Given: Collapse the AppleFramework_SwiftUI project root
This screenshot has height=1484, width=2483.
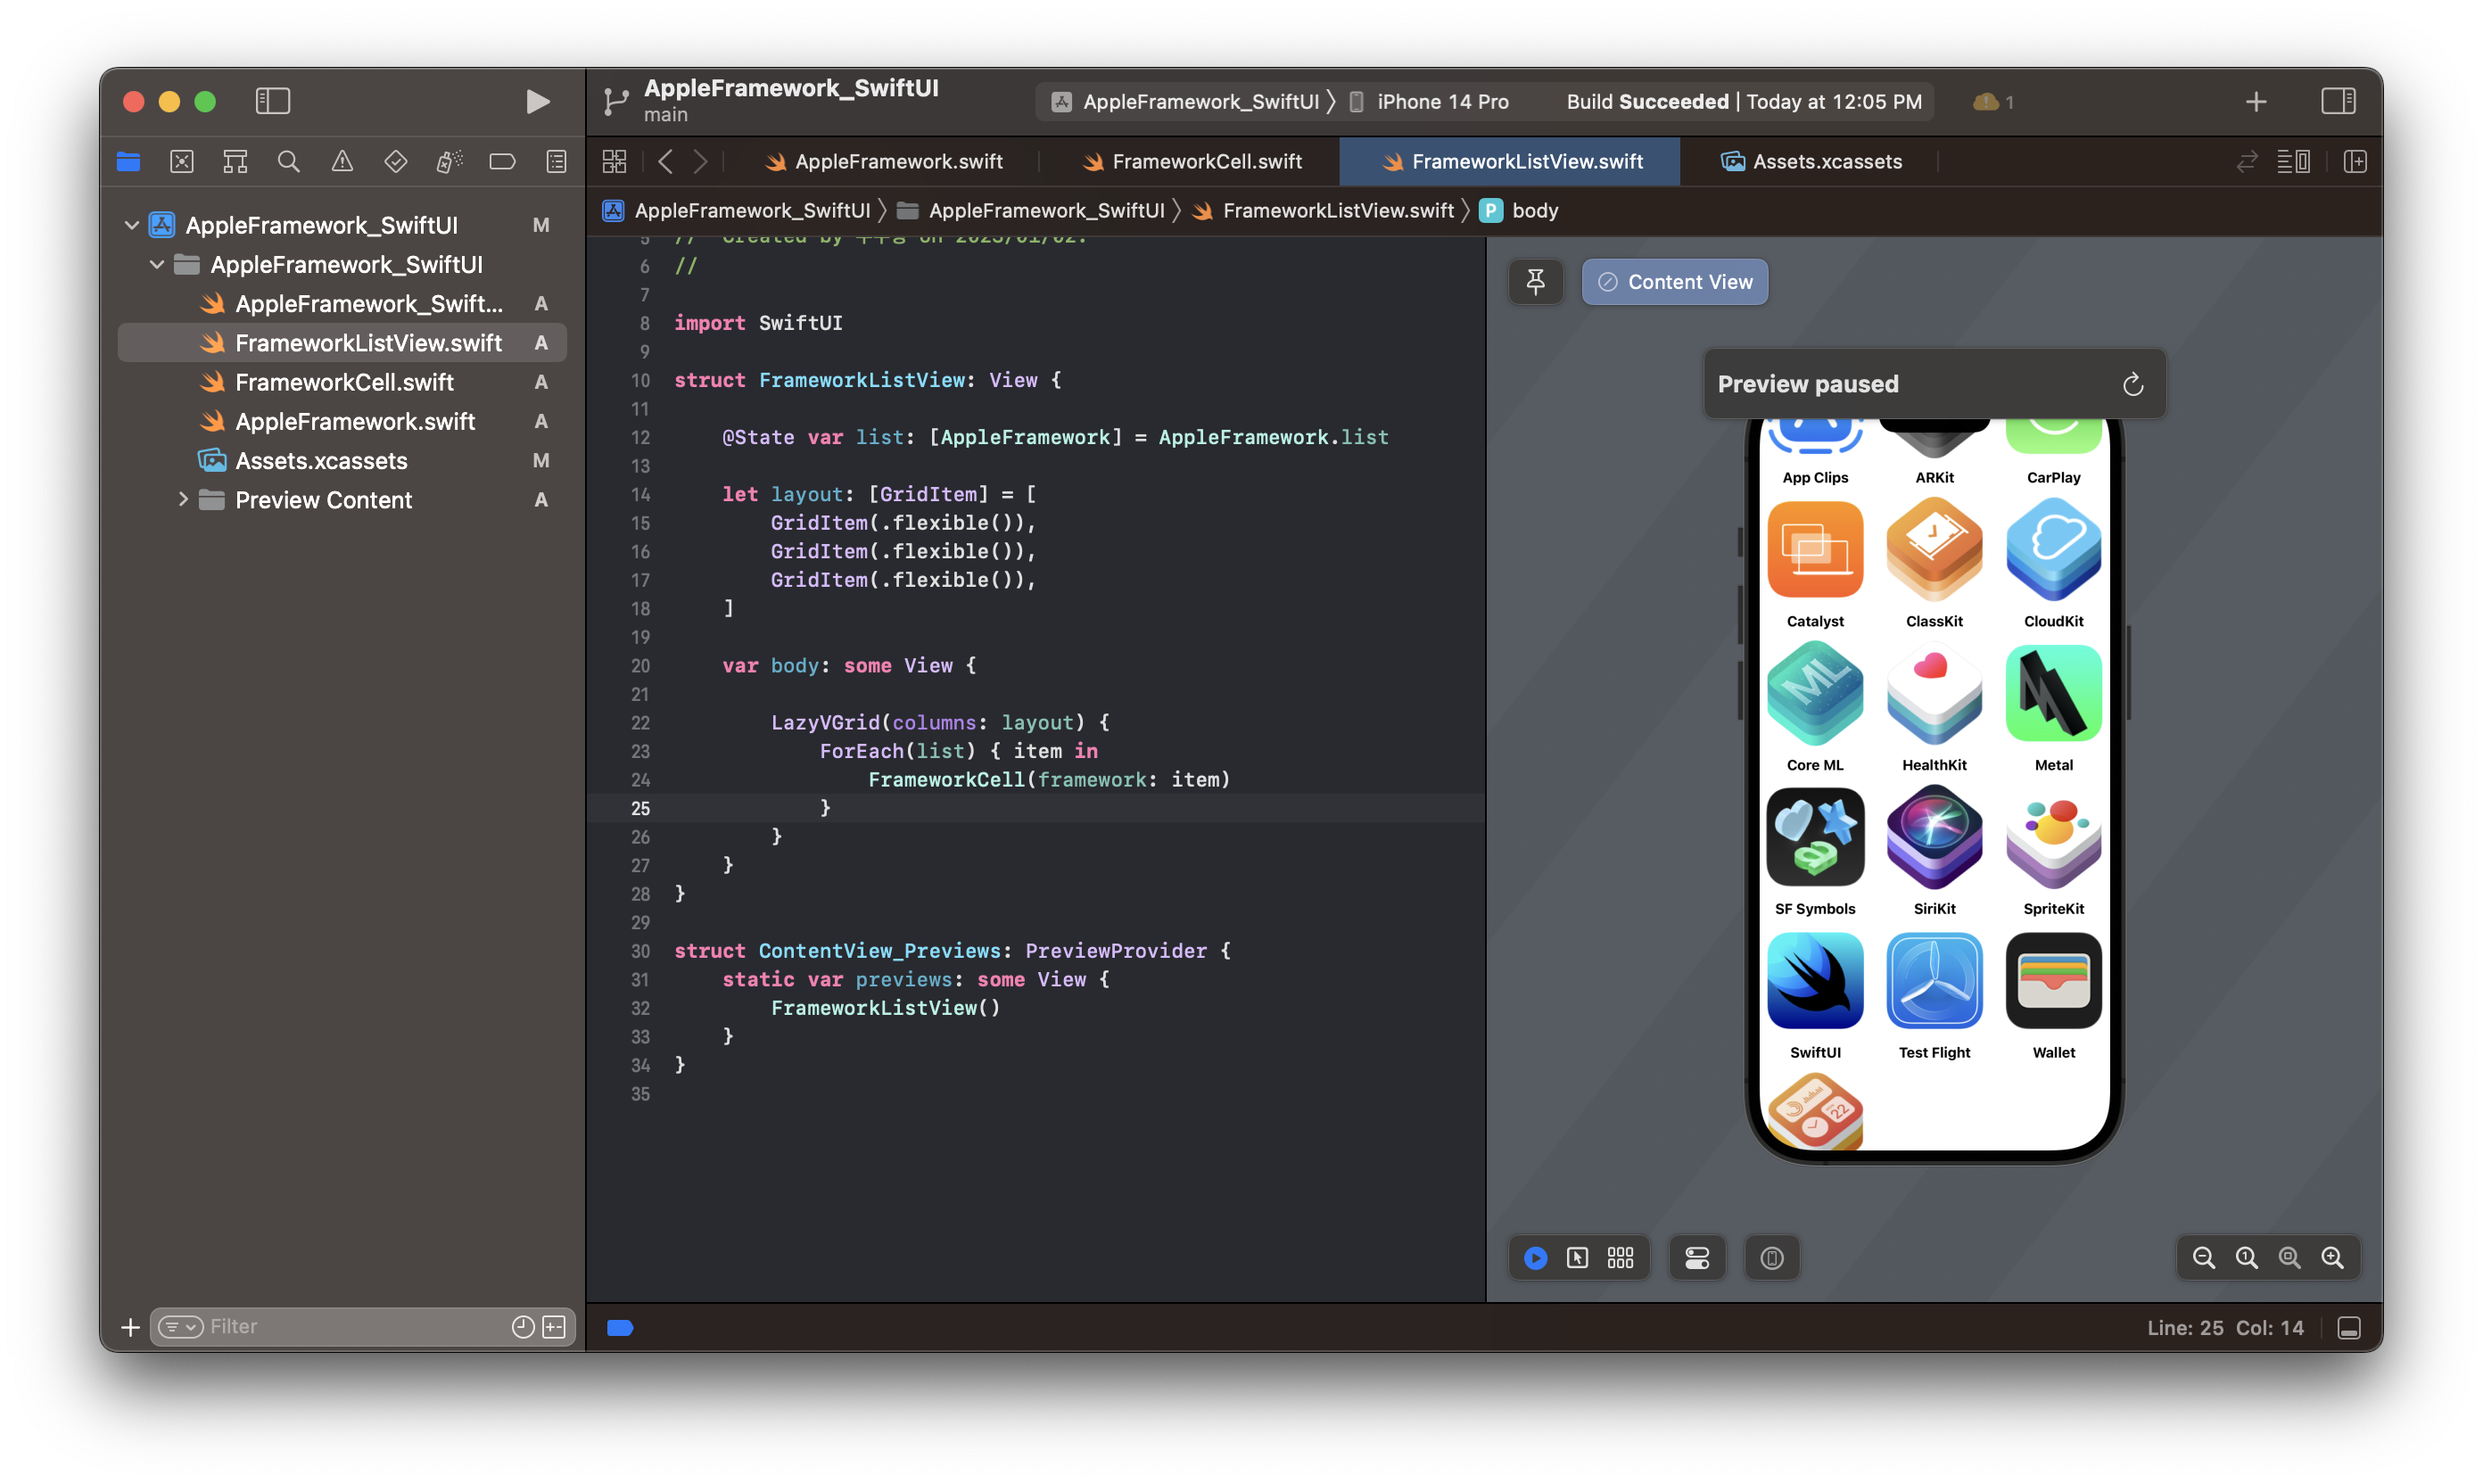Looking at the screenshot, I should [132, 225].
